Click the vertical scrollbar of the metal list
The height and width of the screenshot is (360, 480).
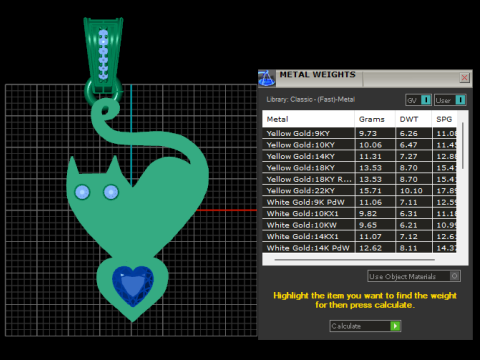(x=463, y=146)
